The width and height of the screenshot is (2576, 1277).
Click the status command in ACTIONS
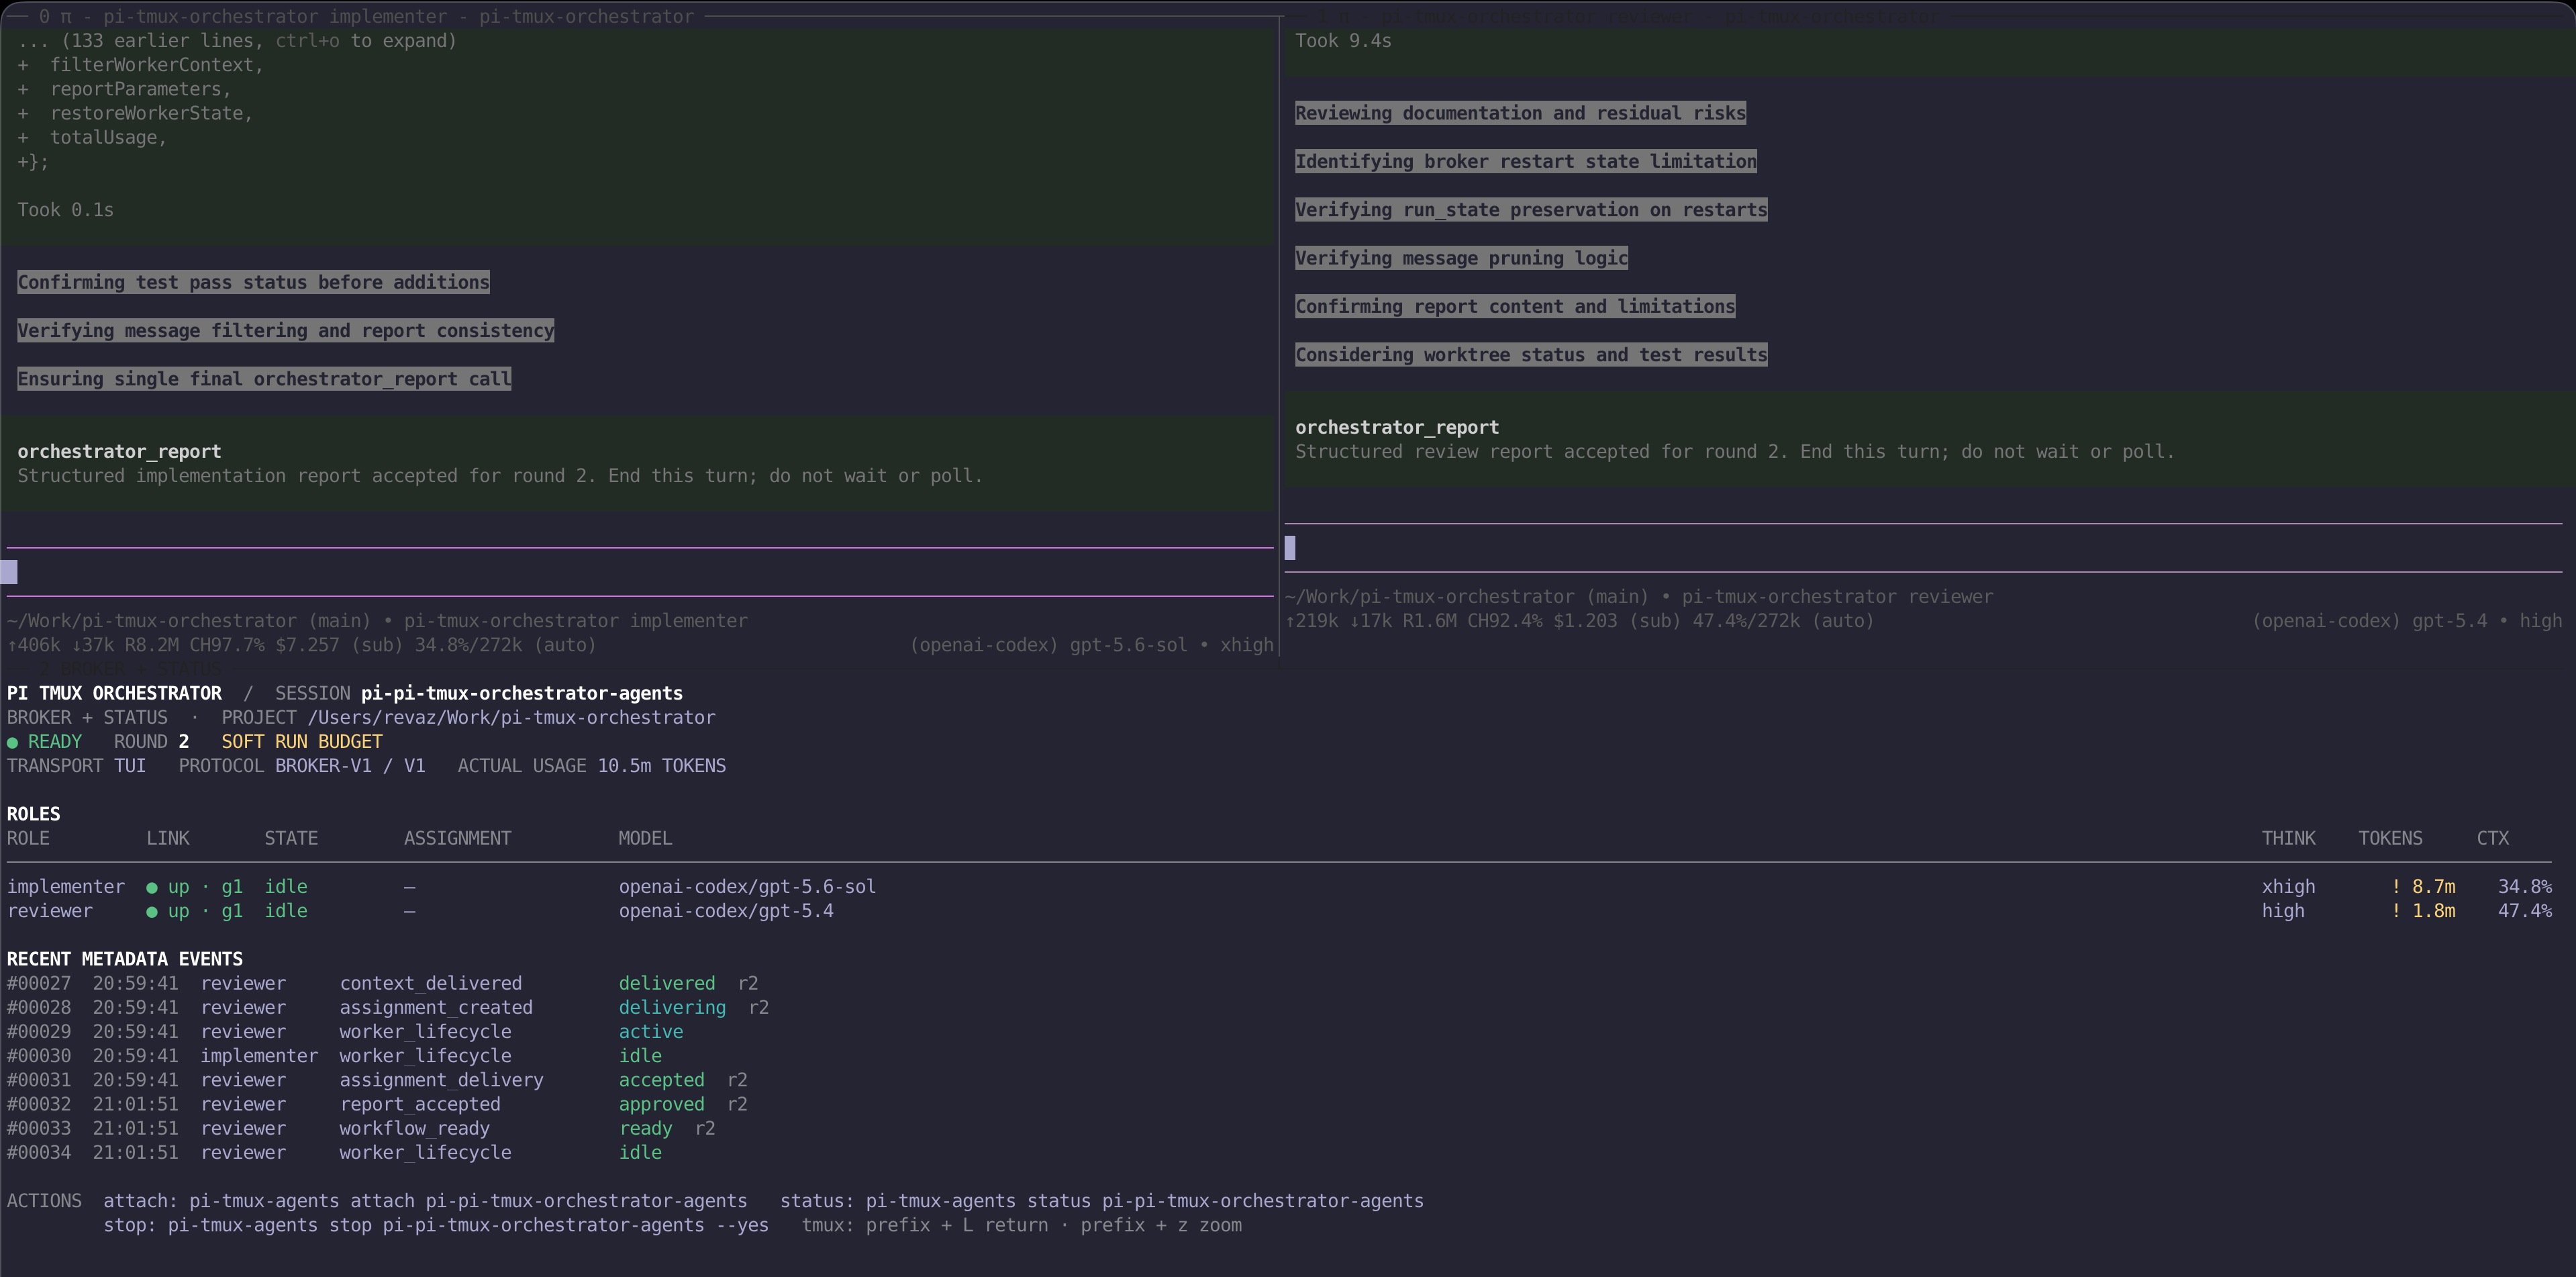pos(1102,1201)
